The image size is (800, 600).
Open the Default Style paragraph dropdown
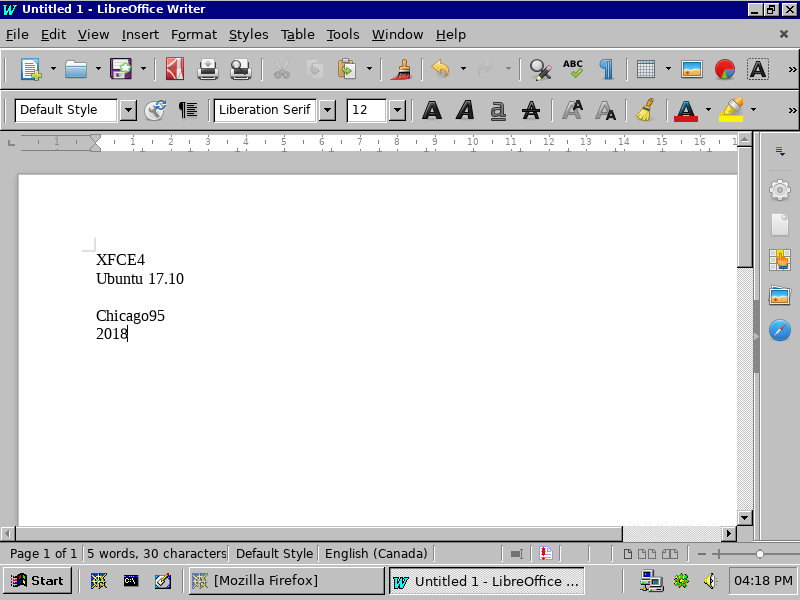[130, 110]
